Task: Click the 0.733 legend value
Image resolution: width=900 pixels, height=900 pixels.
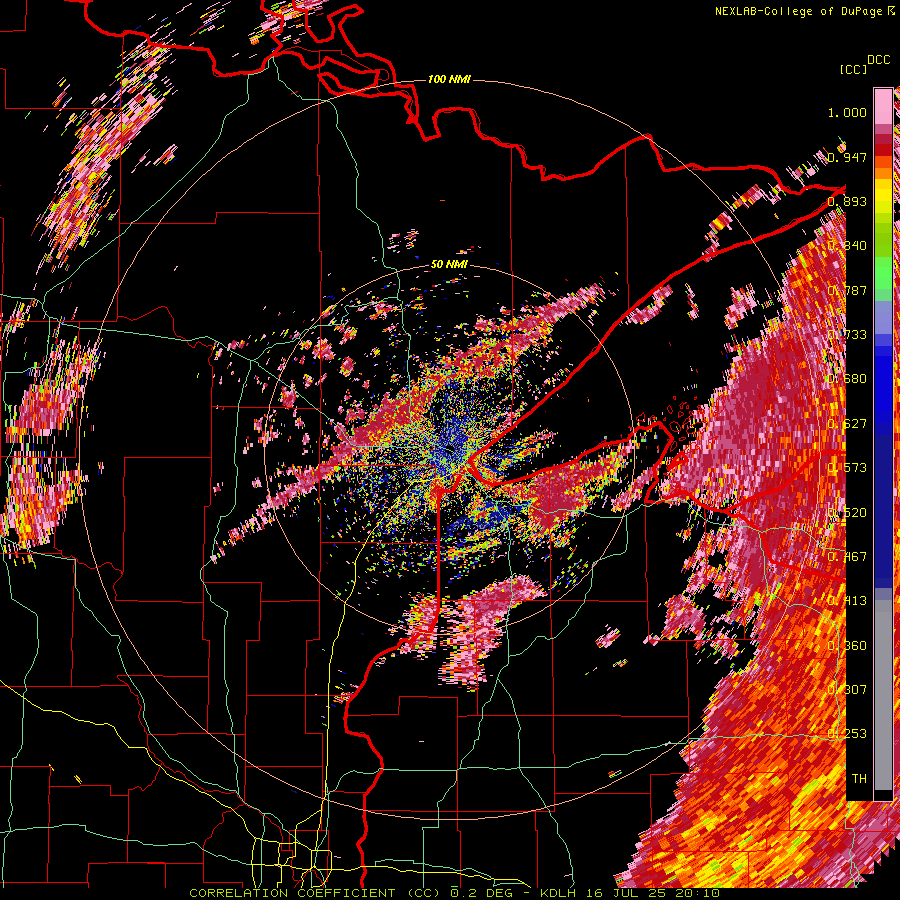Action: (847, 335)
